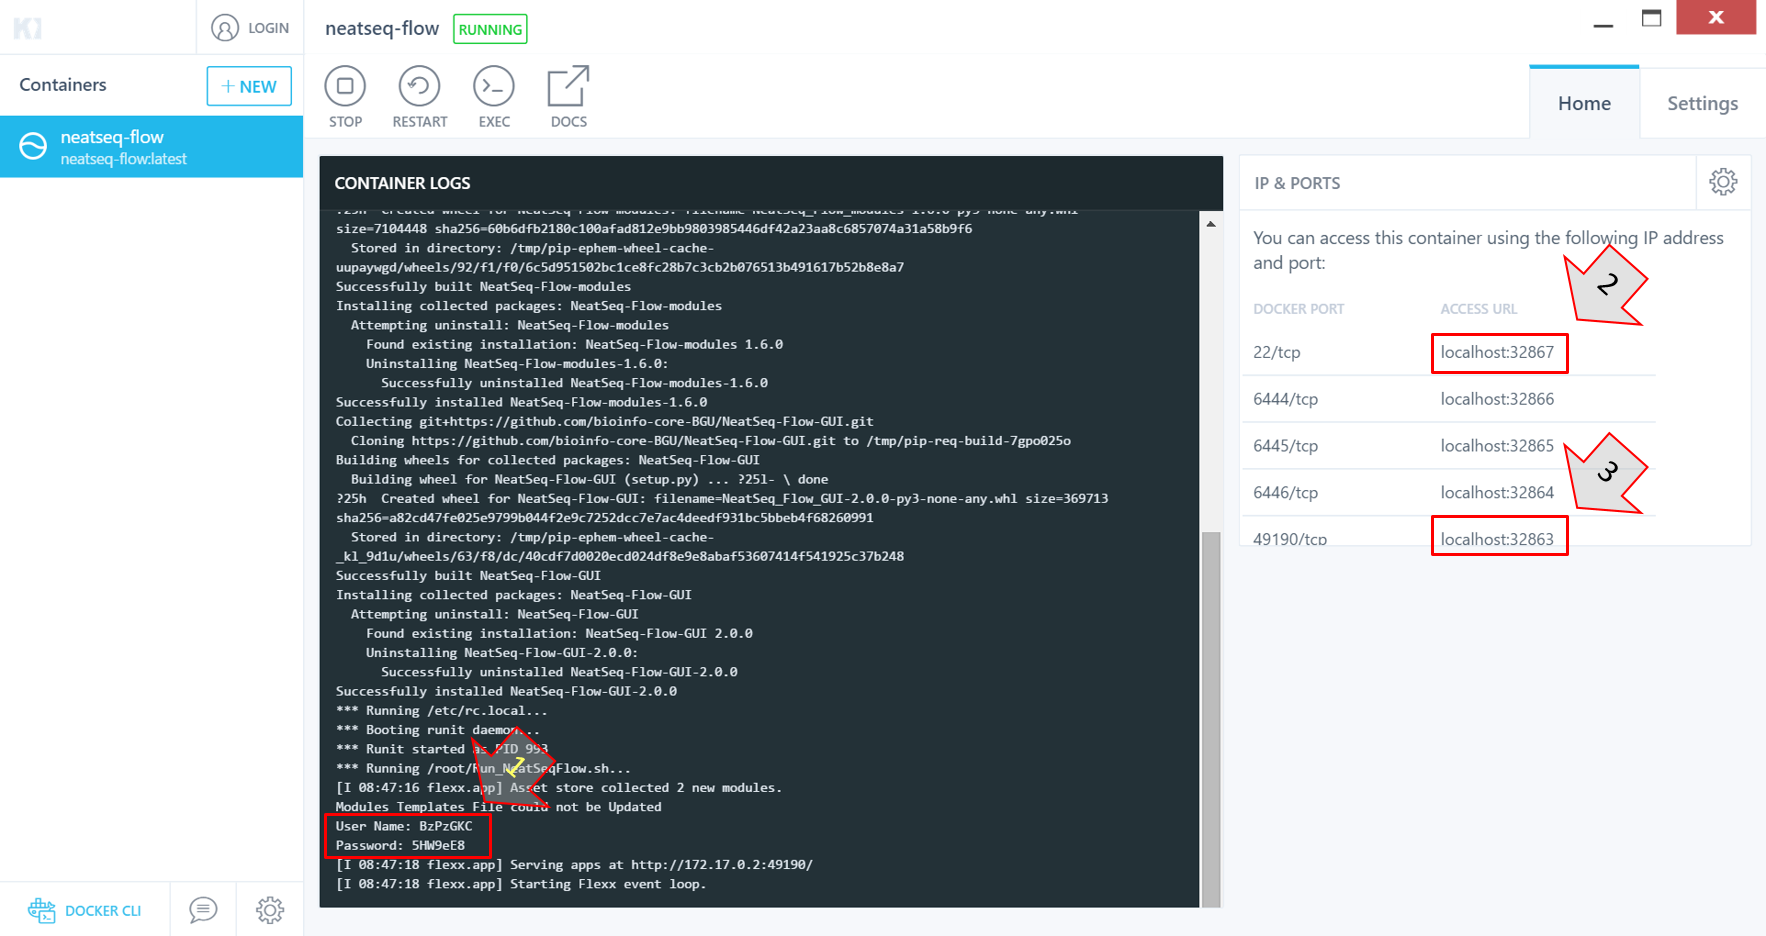1766x936 pixels.
Task: Click the container logs scrollbar thumb
Action: point(1211,718)
